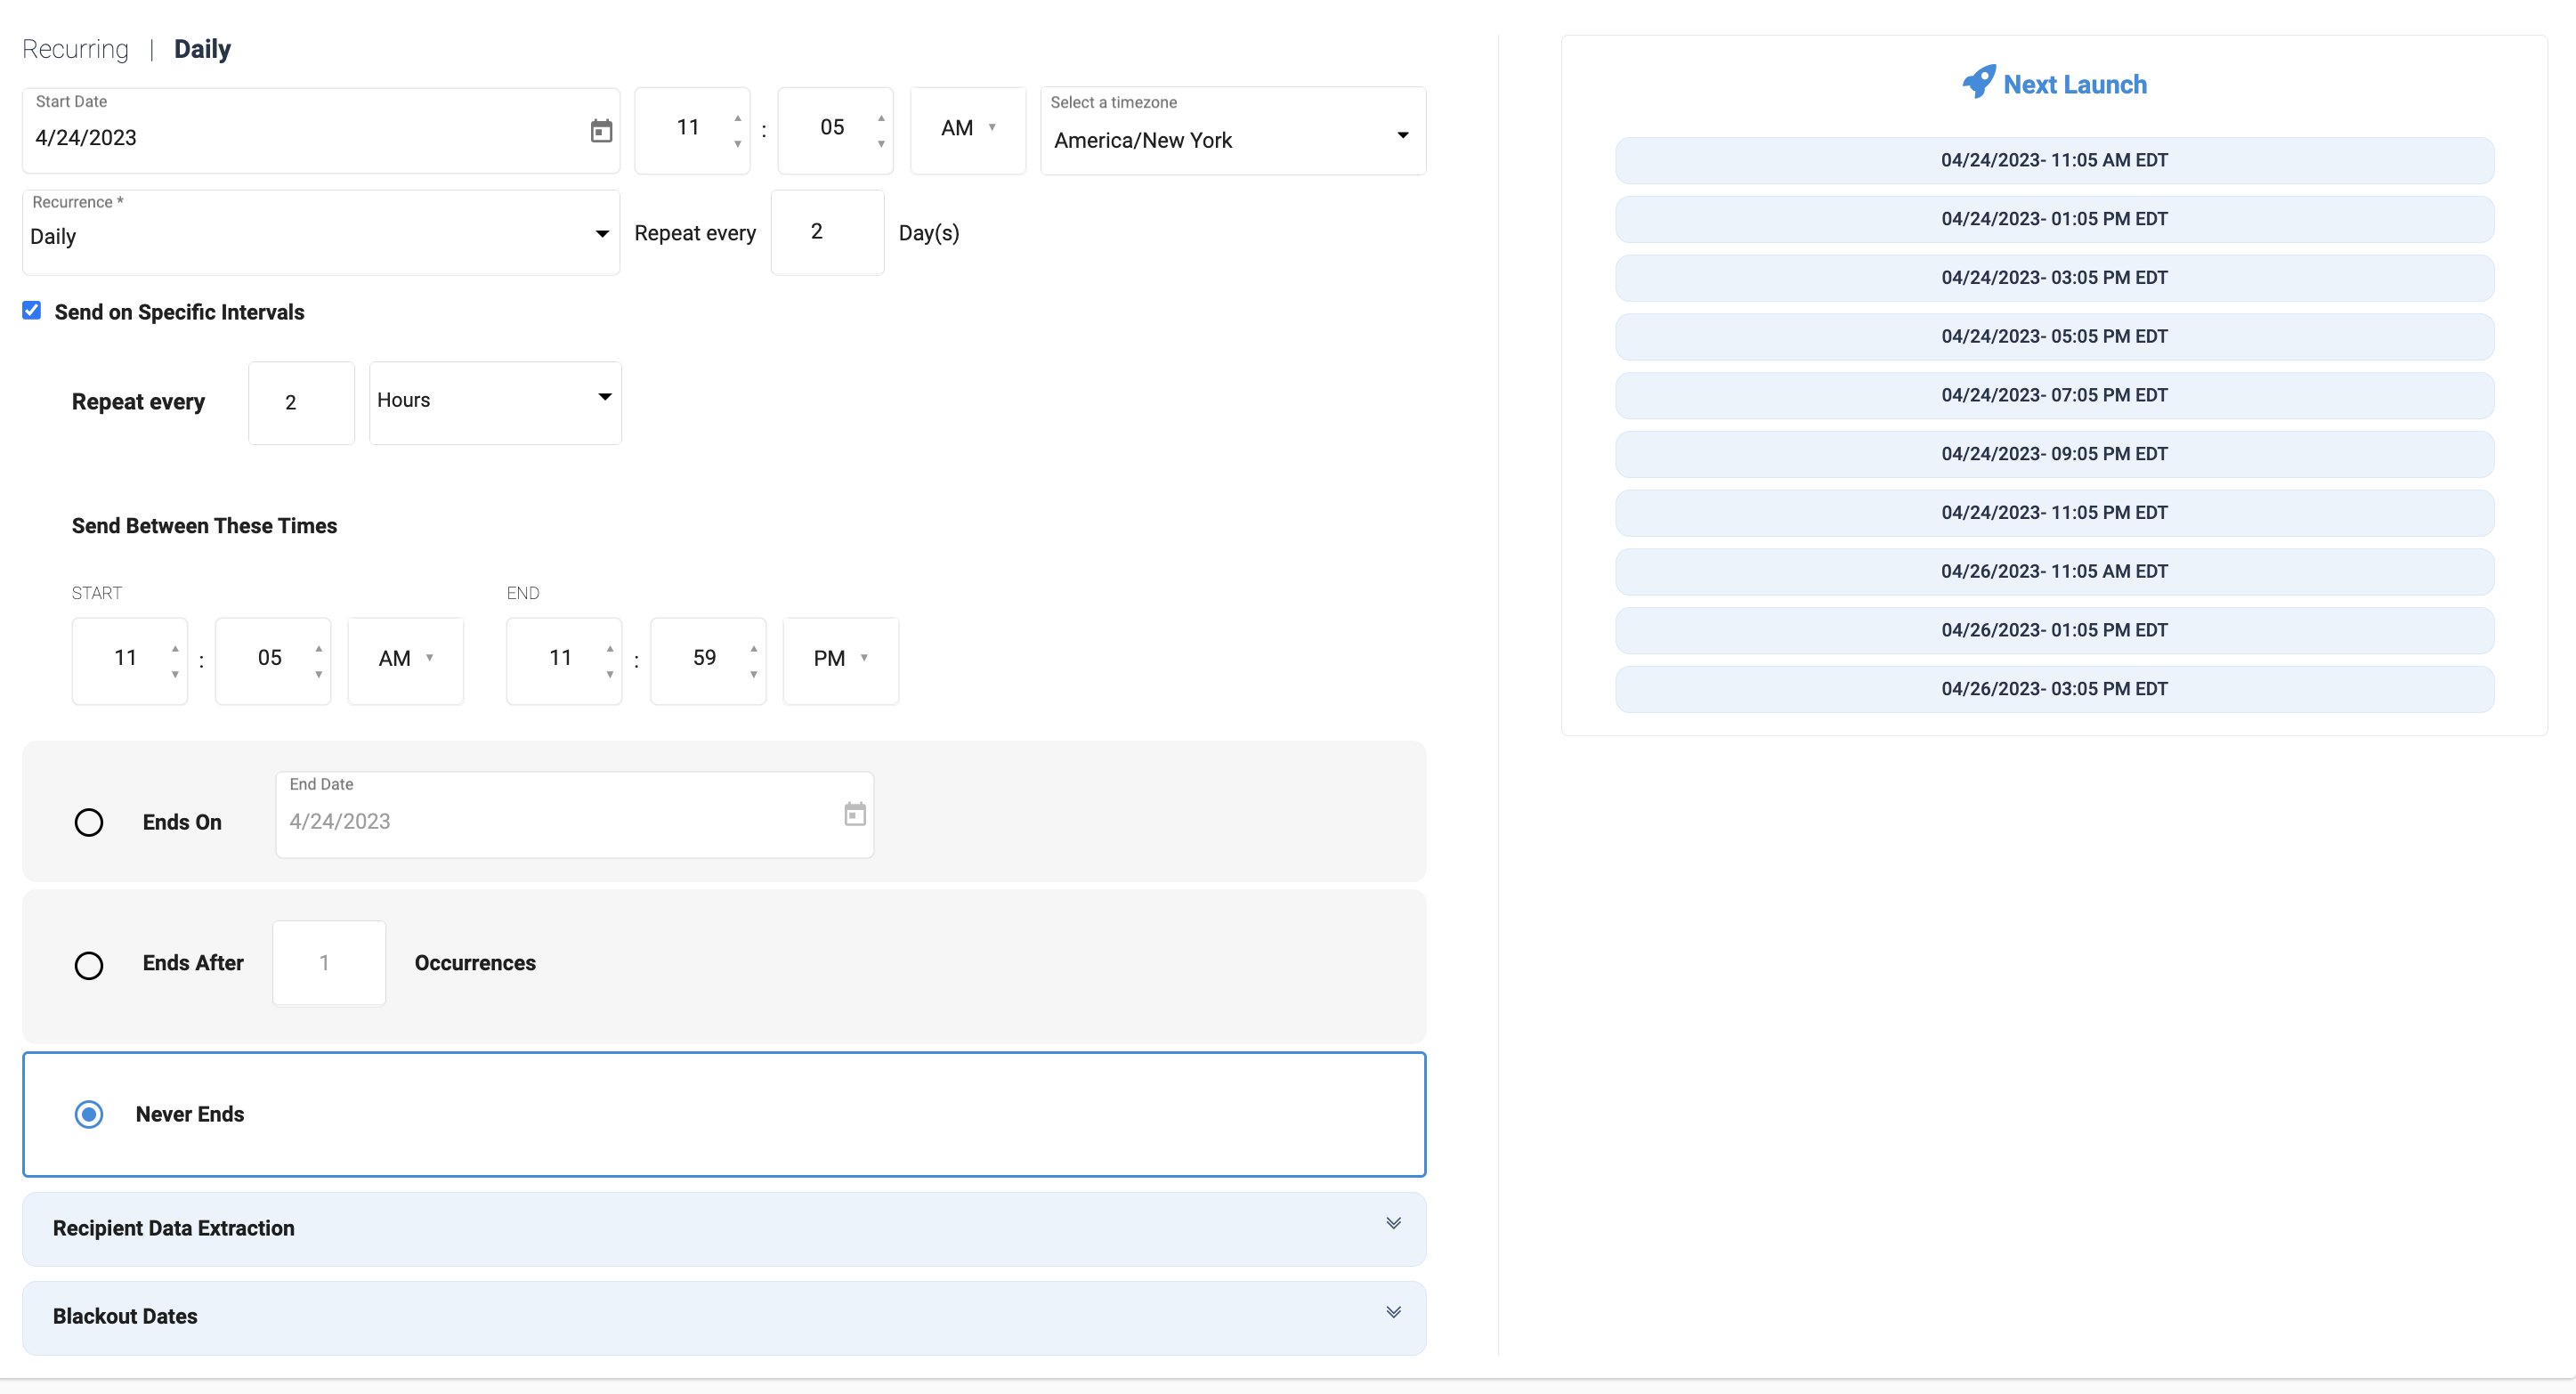
Task: Increase the START minutes 05 under Send Between
Action: coord(319,649)
